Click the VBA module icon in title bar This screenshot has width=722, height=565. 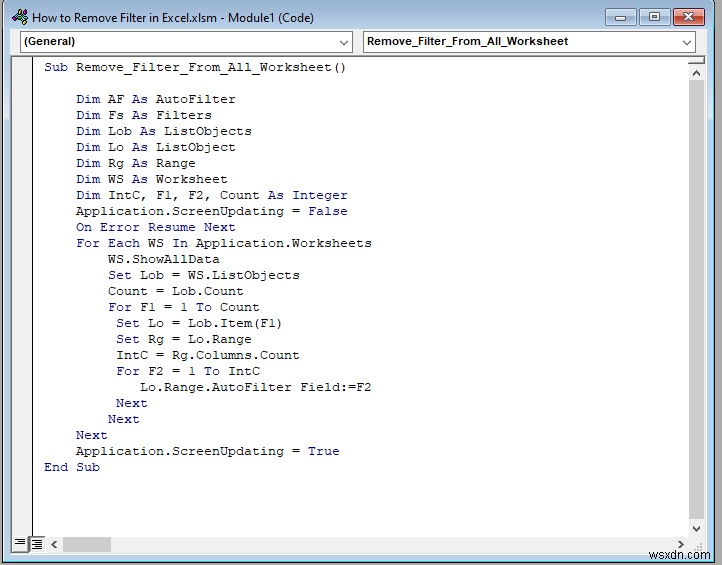pos(20,17)
